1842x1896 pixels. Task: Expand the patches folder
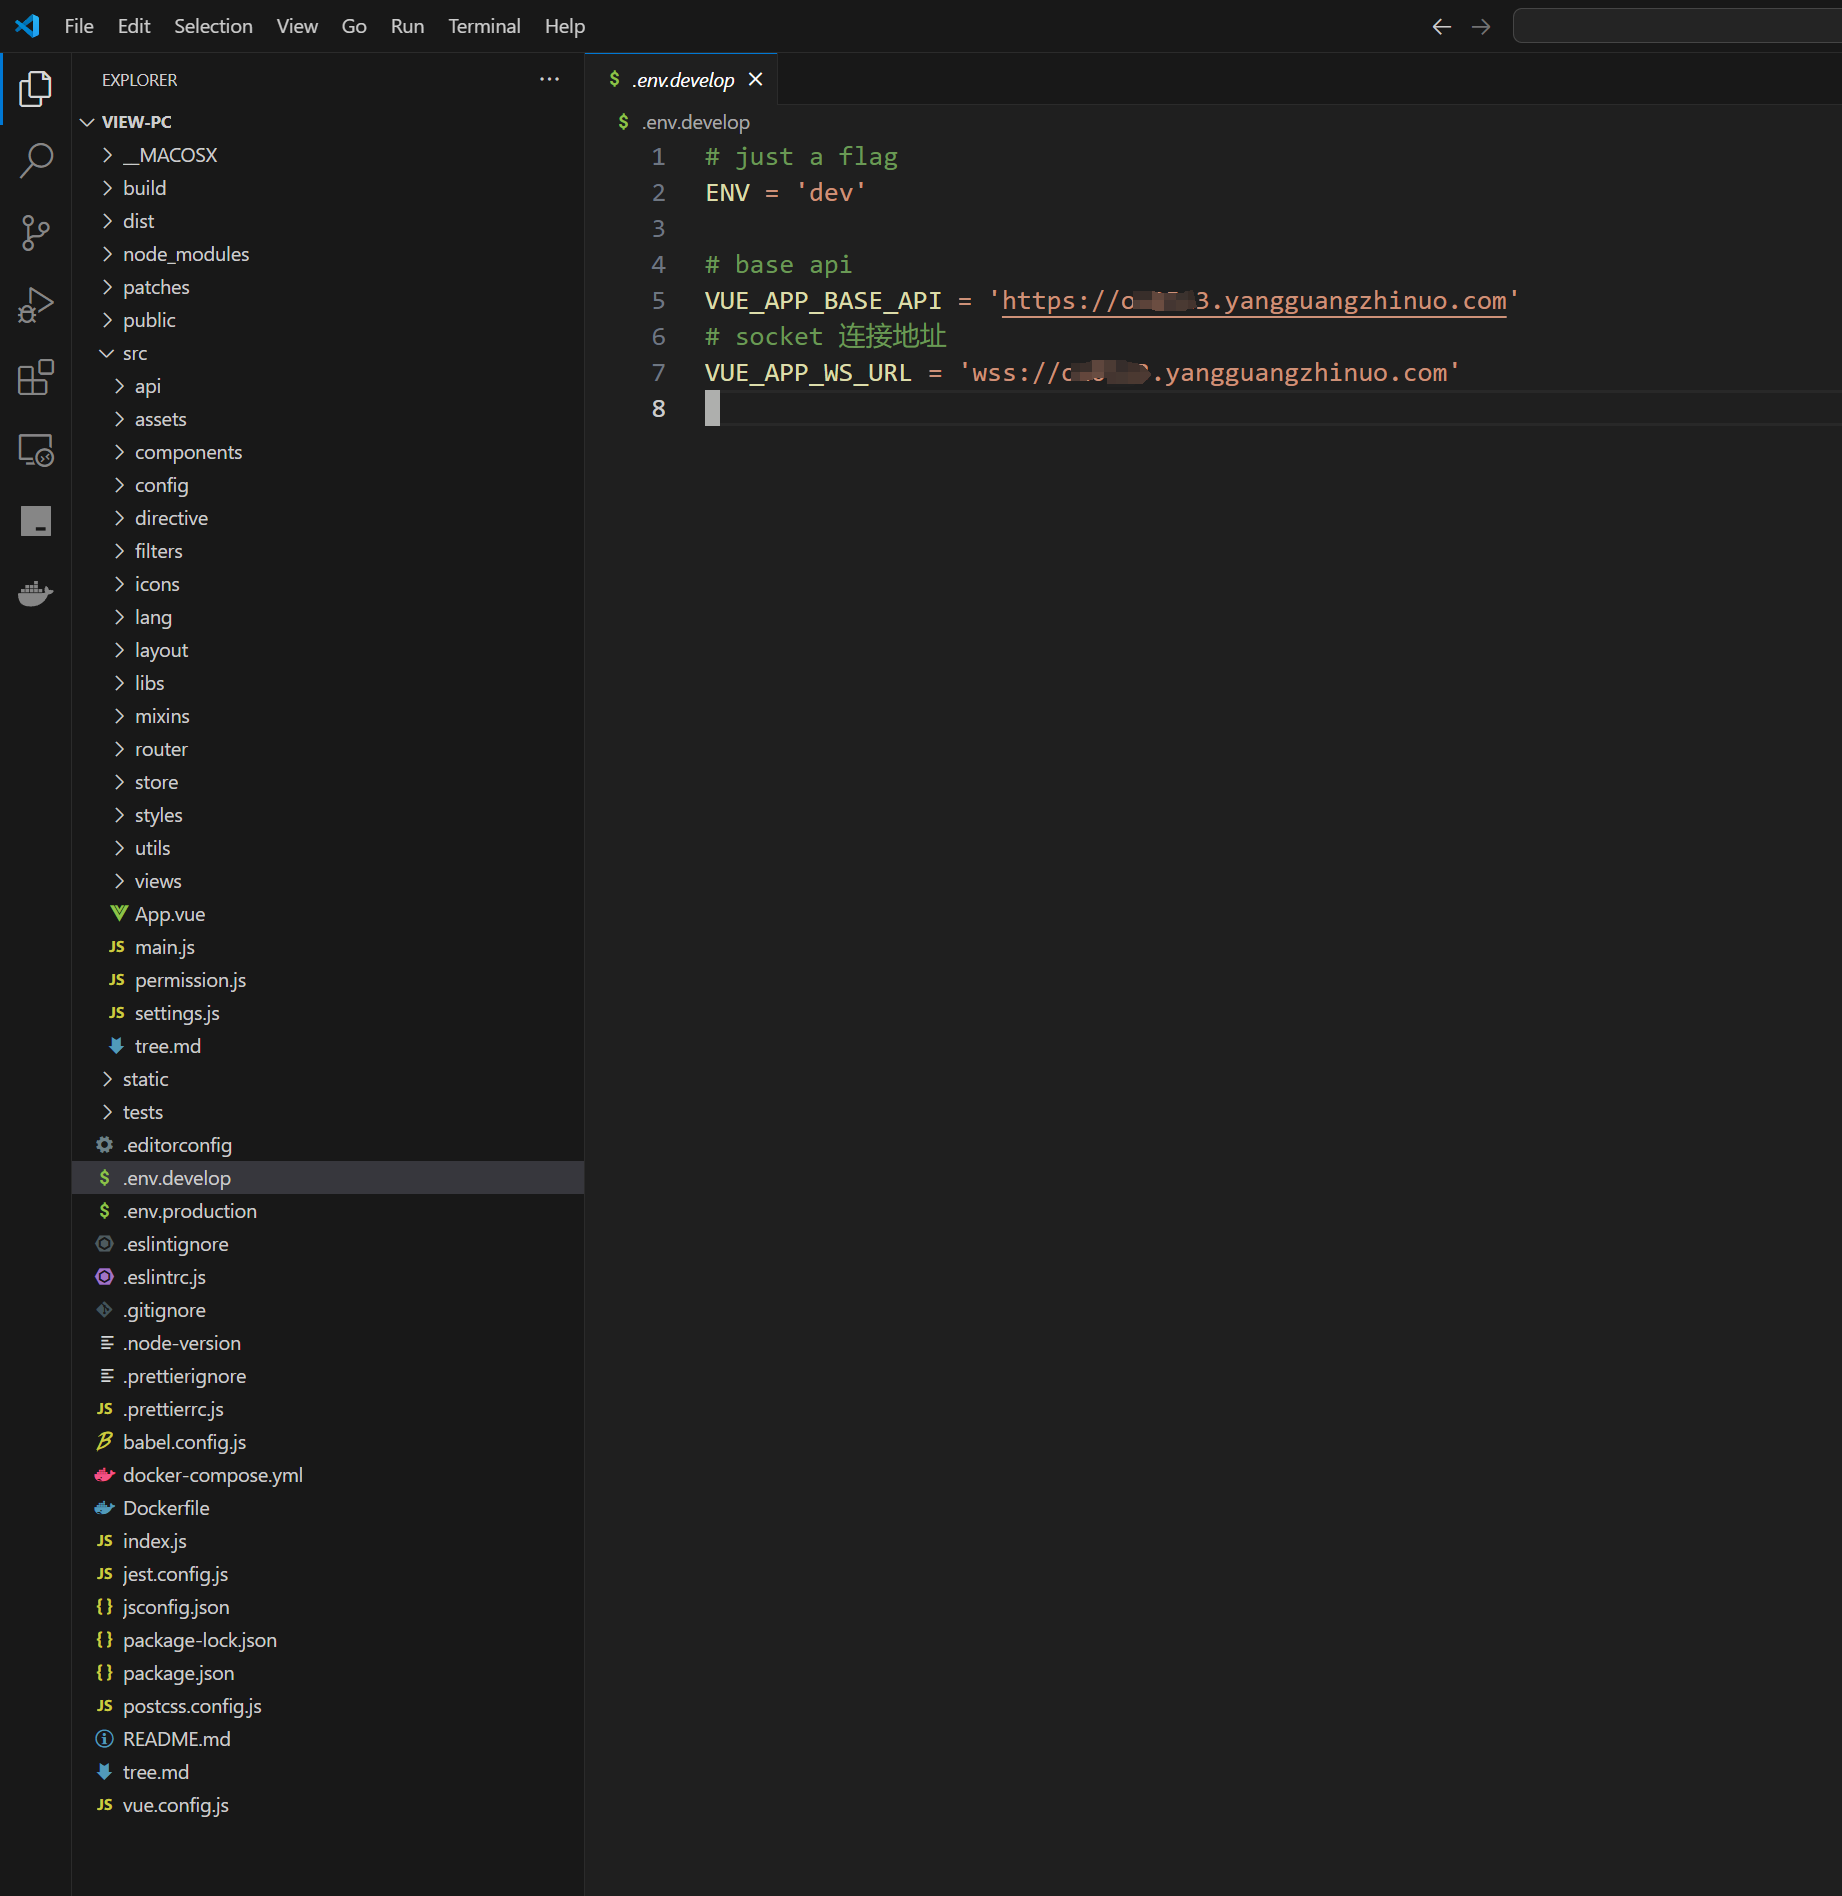107,287
